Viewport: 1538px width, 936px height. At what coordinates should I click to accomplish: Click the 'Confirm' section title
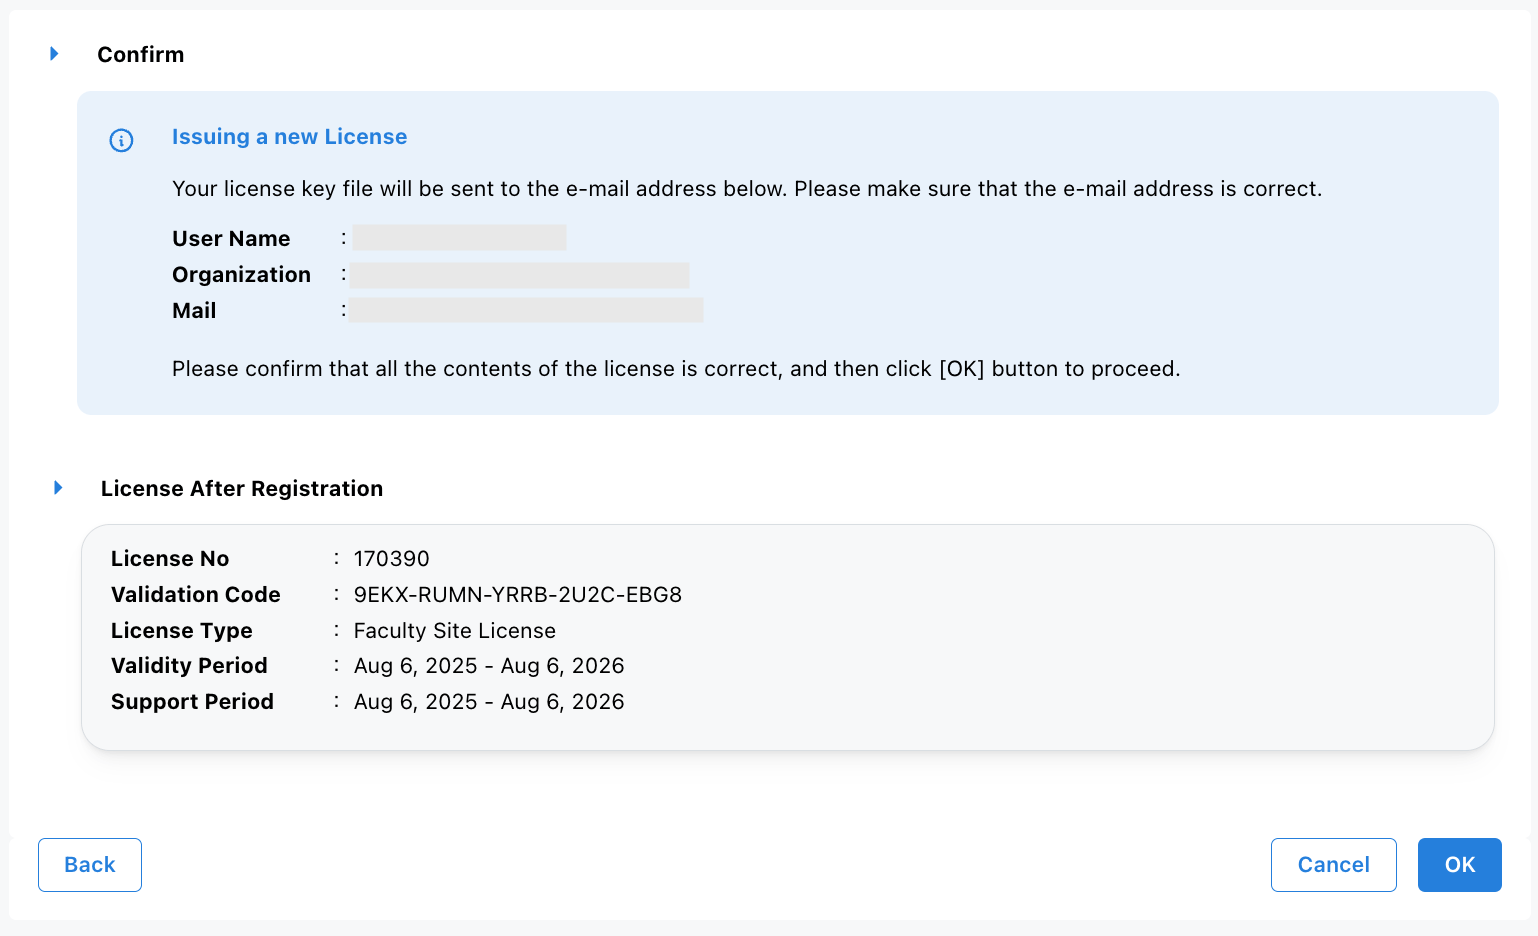[141, 55]
